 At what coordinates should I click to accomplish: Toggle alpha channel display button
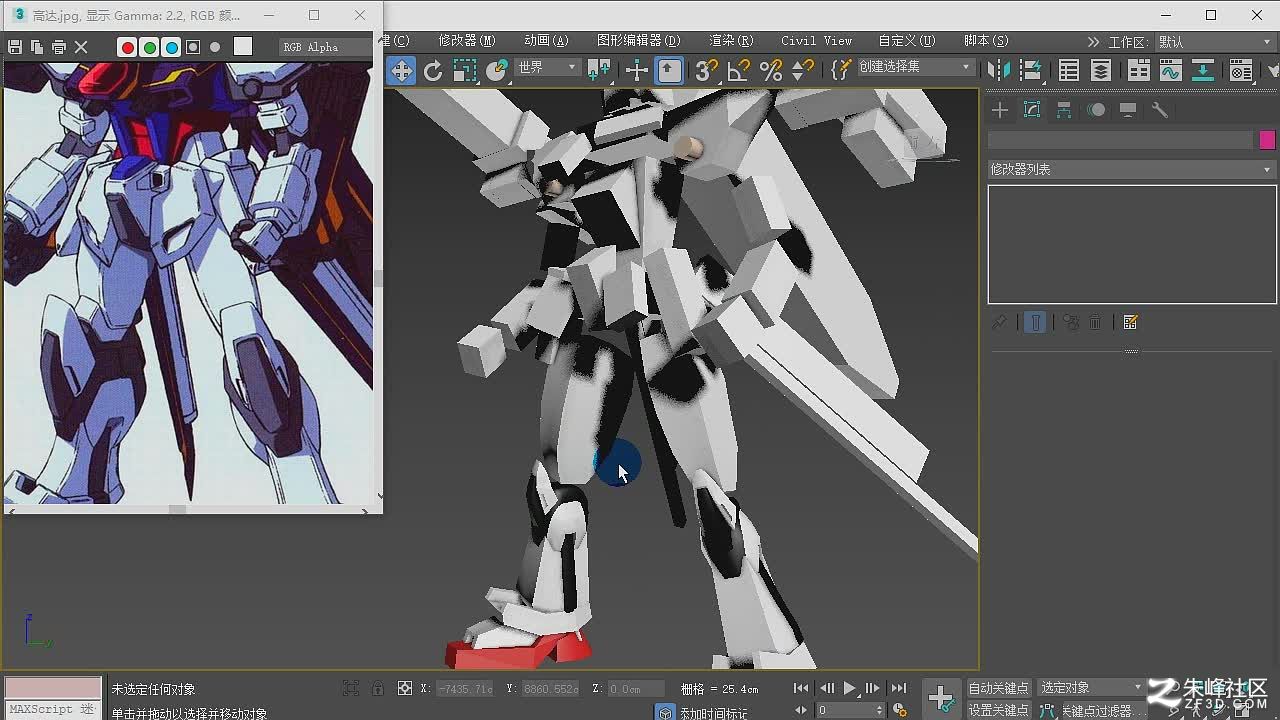pyautogui.click(x=193, y=47)
